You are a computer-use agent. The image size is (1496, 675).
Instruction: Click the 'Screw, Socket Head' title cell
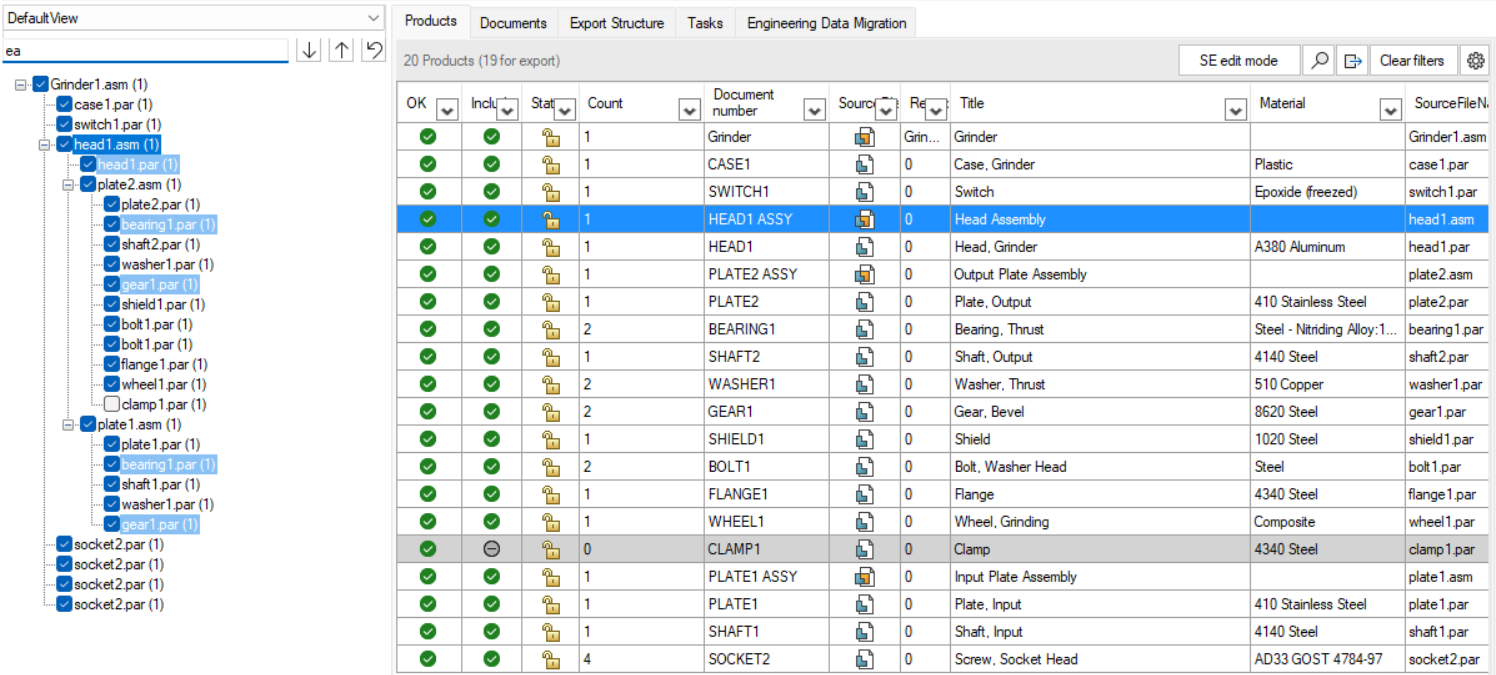coord(1100,659)
